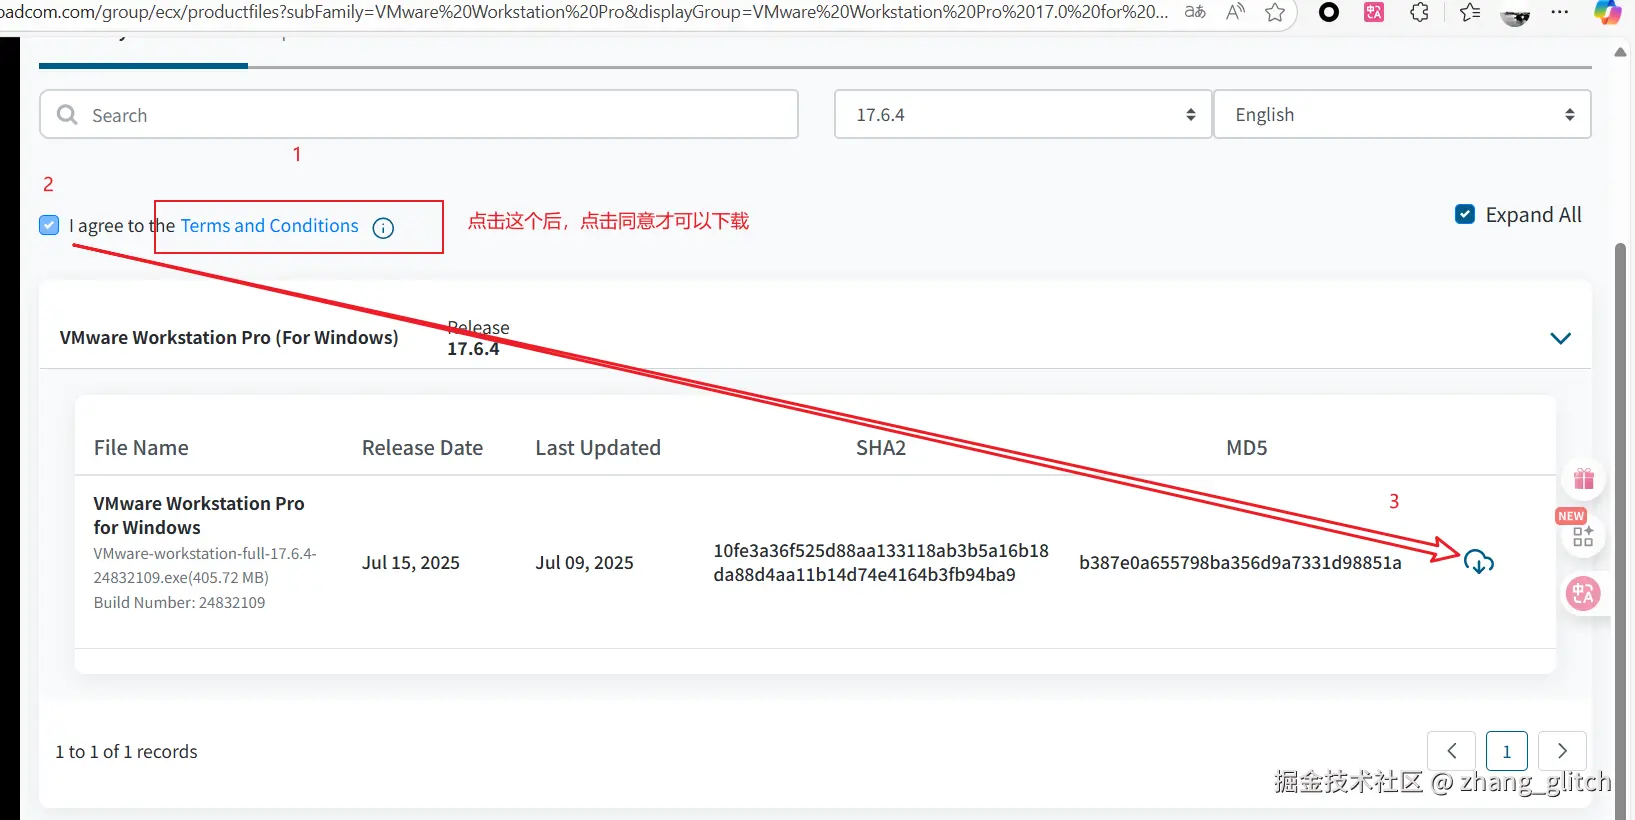Open the browser profile avatar
The height and width of the screenshot is (820, 1635).
1516,14
